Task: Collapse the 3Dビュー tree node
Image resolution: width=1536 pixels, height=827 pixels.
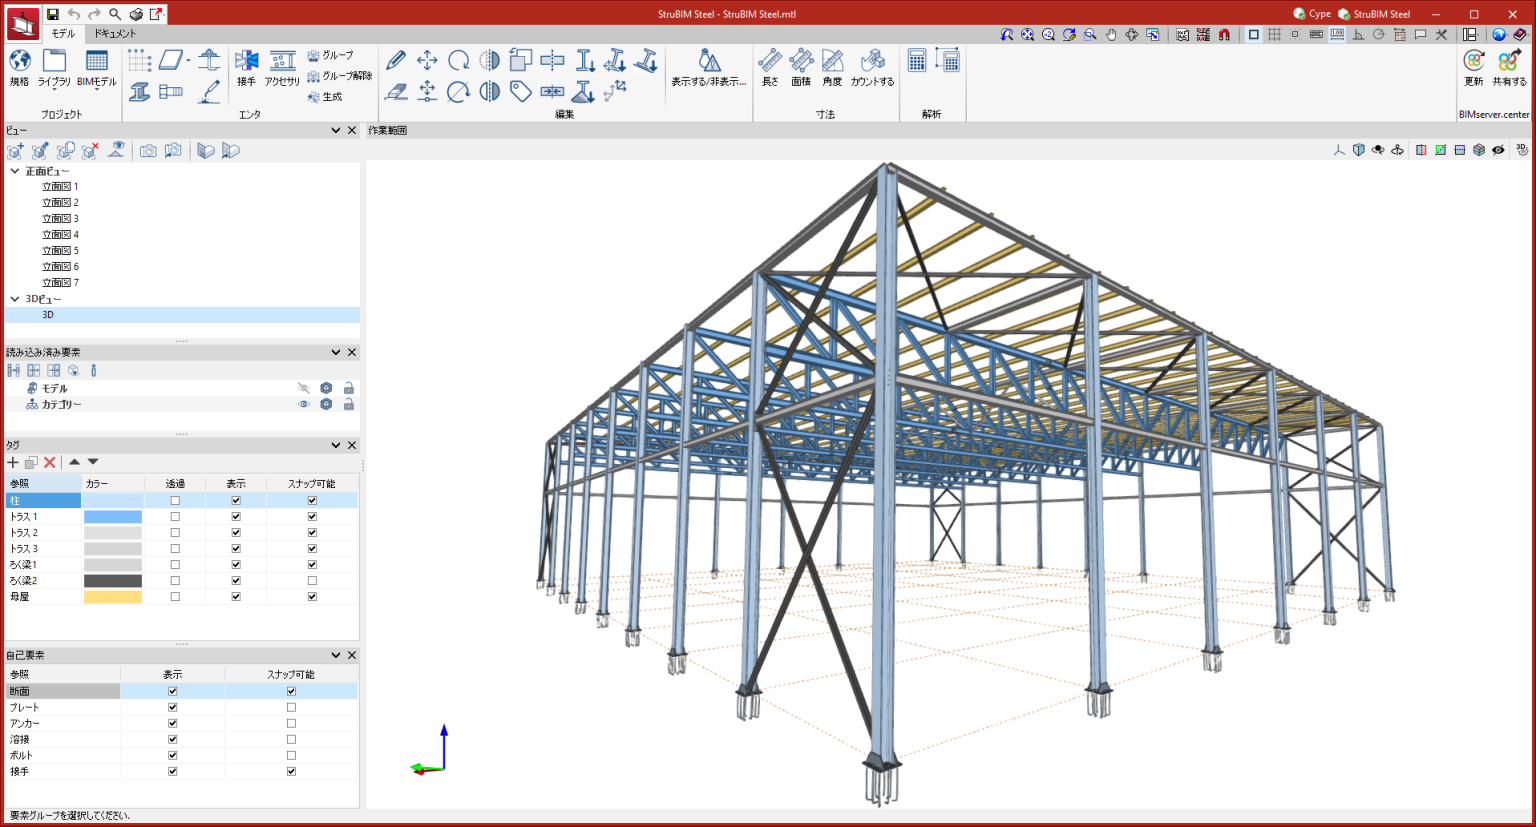Action: tap(15, 299)
